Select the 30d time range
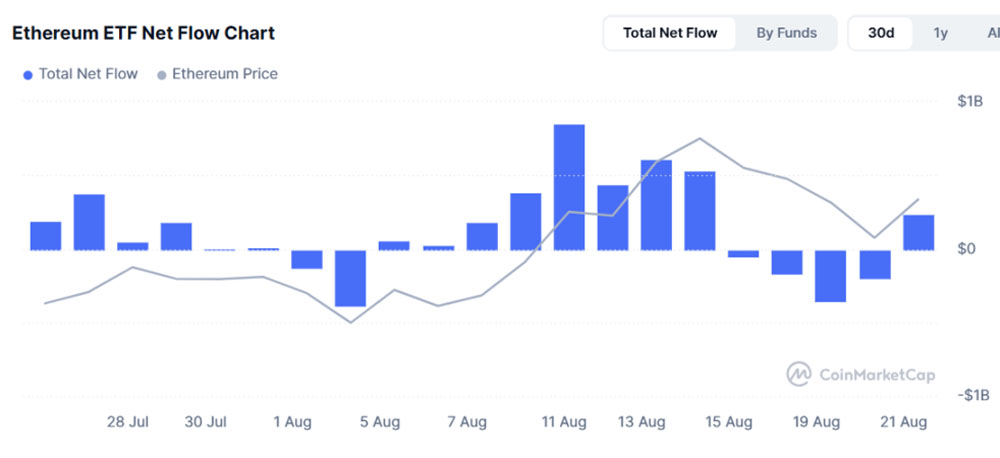Viewport: 1000px width, 458px height. click(881, 33)
